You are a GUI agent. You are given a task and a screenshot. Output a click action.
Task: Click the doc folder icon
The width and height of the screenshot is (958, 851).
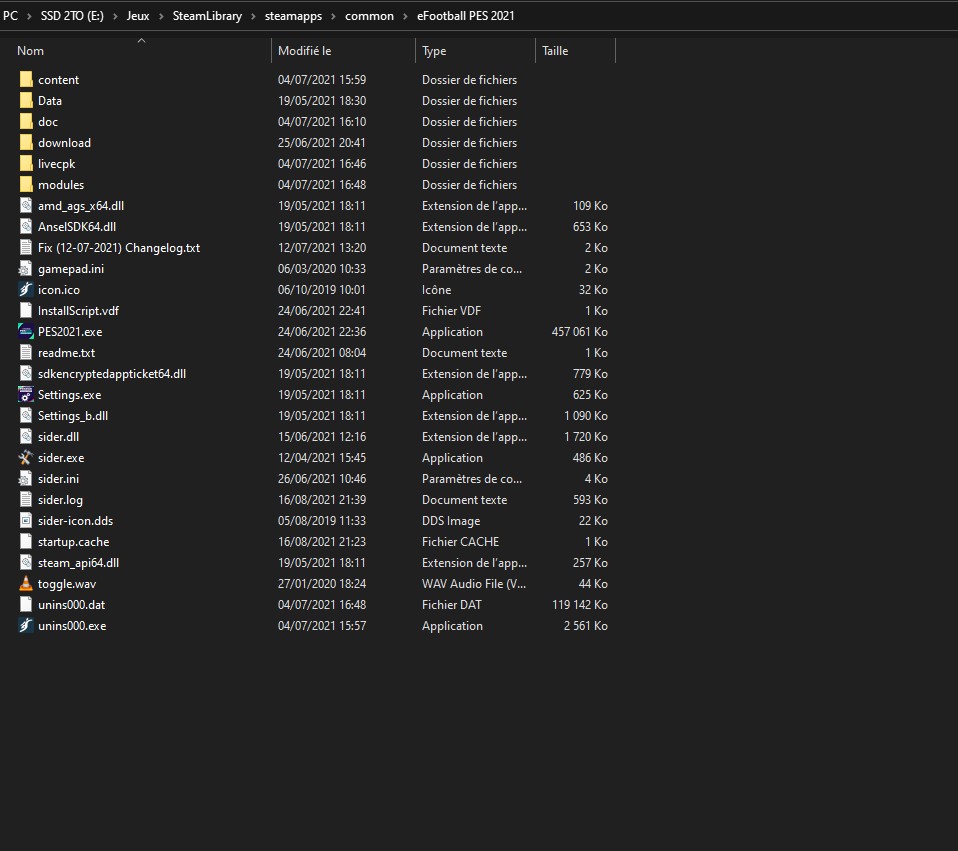pyautogui.click(x=26, y=122)
